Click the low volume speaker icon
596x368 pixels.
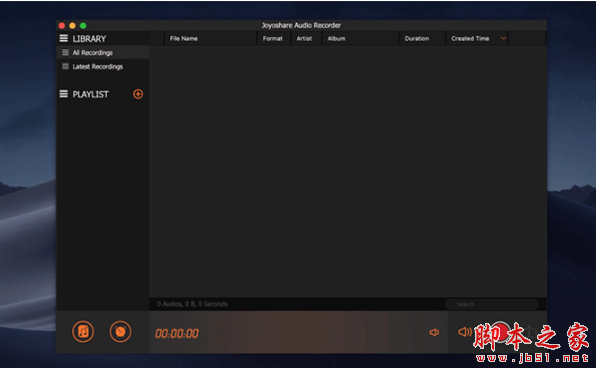[x=434, y=332]
